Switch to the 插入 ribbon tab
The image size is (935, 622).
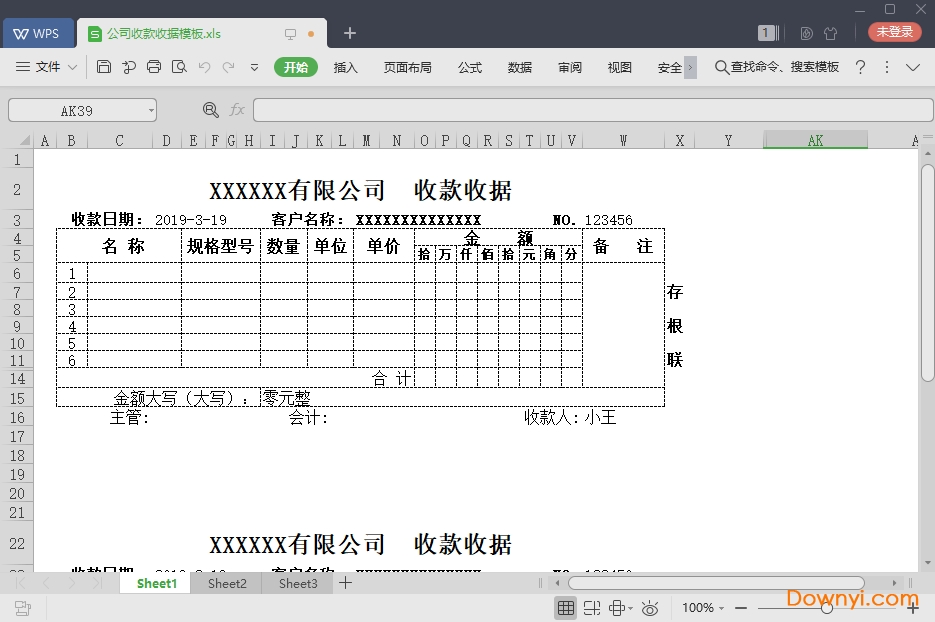point(345,67)
